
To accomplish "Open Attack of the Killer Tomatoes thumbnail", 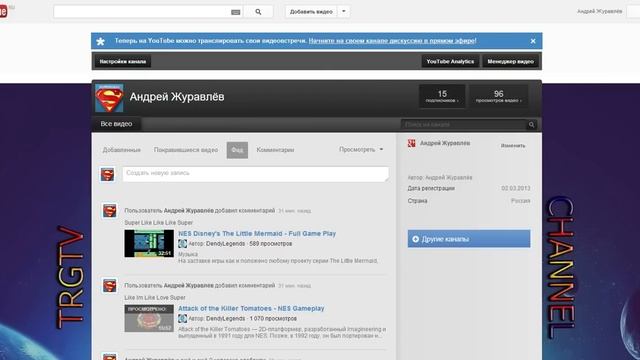I will tap(149, 318).
